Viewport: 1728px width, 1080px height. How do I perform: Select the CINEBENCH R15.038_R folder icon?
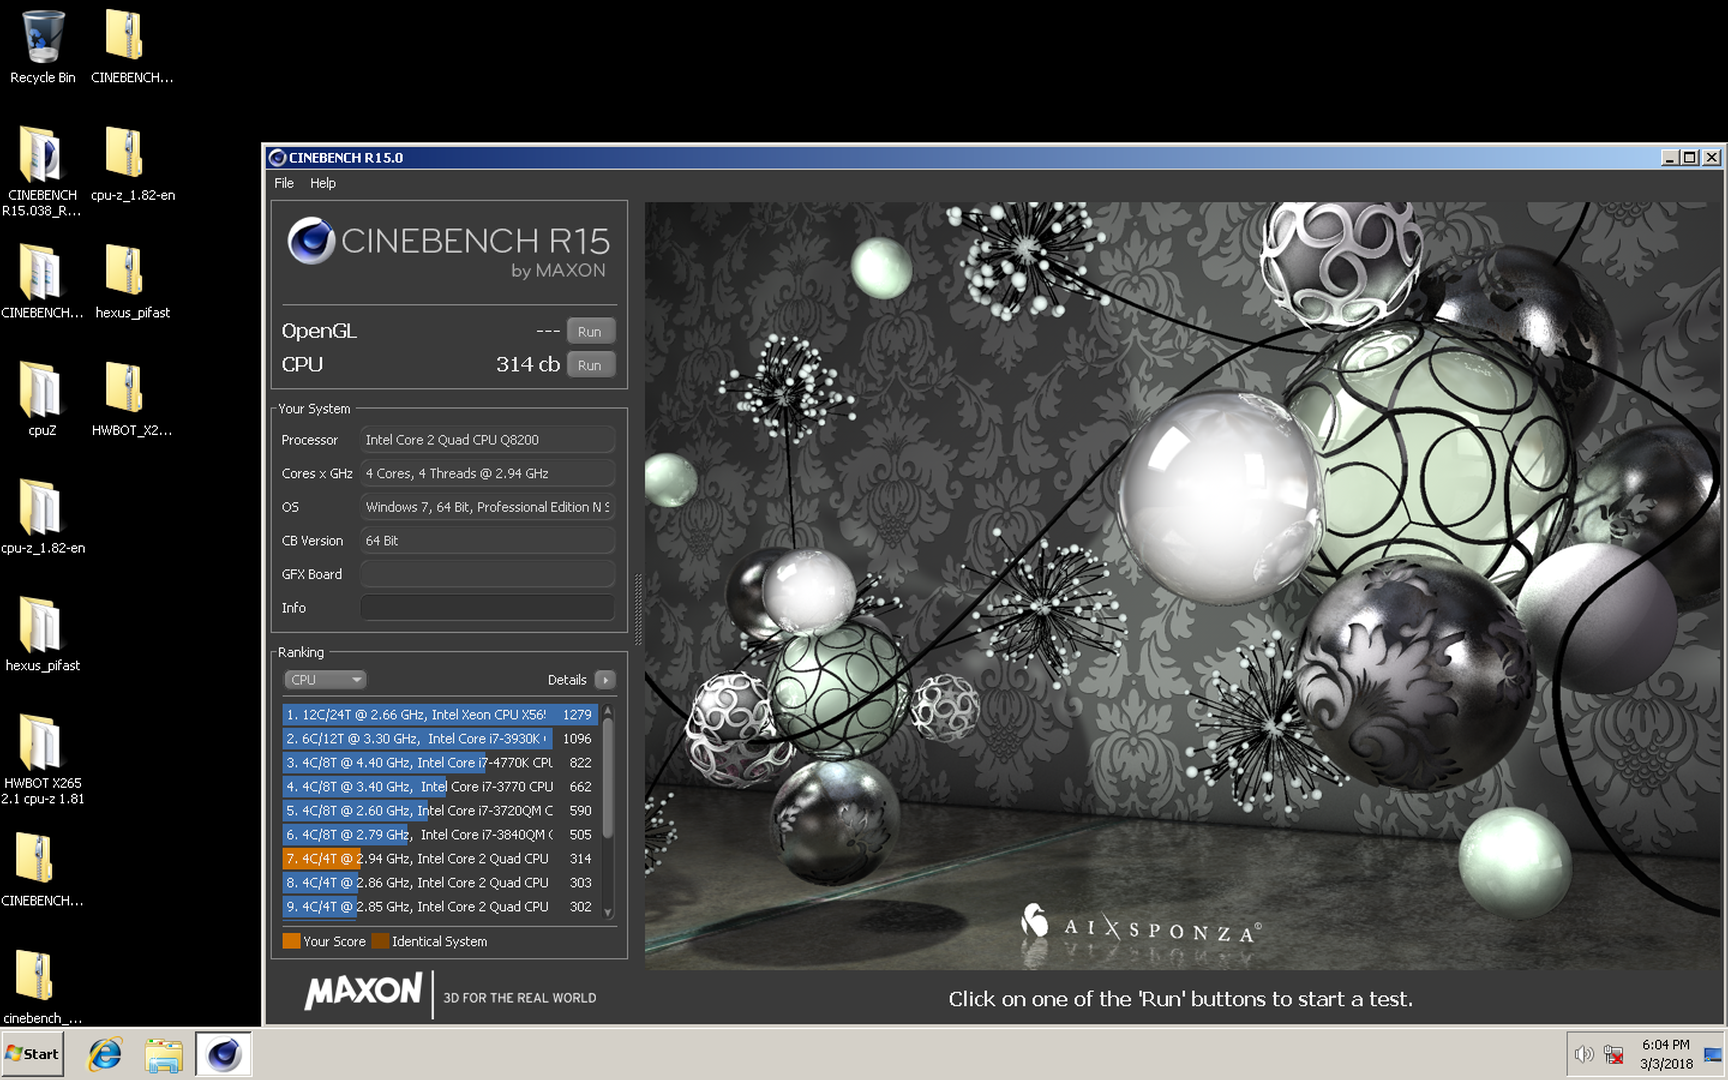click(41, 170)
